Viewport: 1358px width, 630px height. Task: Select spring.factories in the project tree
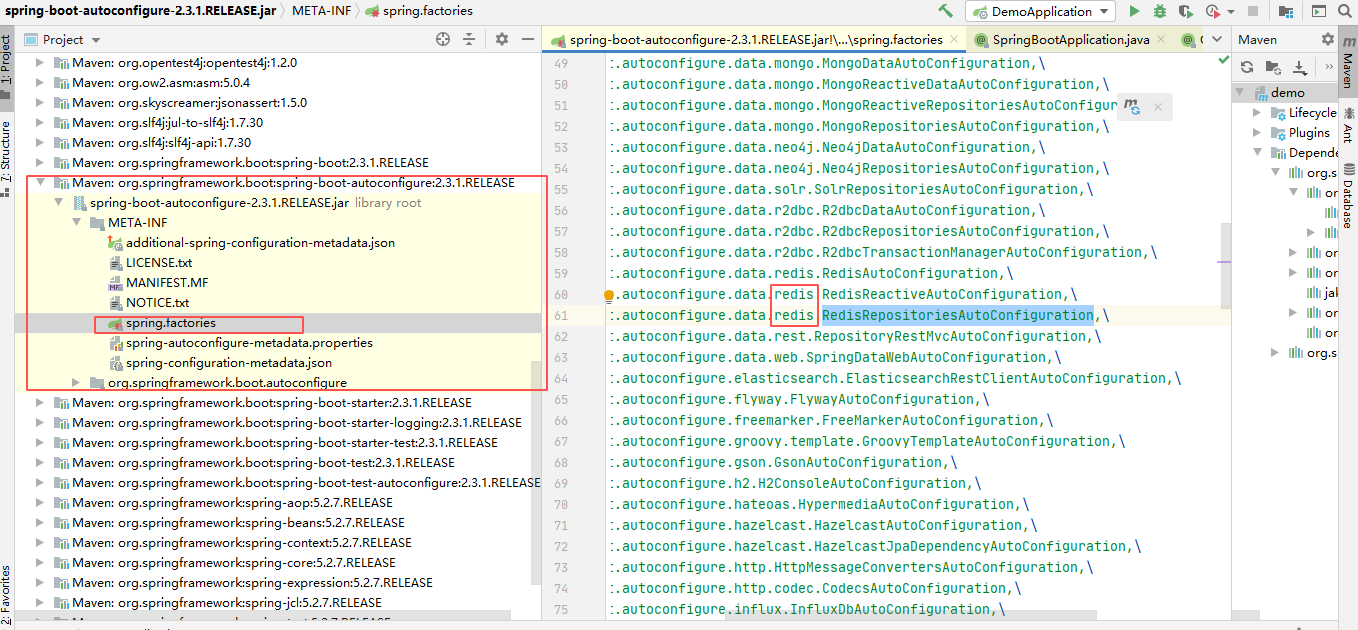click(171, 323)
